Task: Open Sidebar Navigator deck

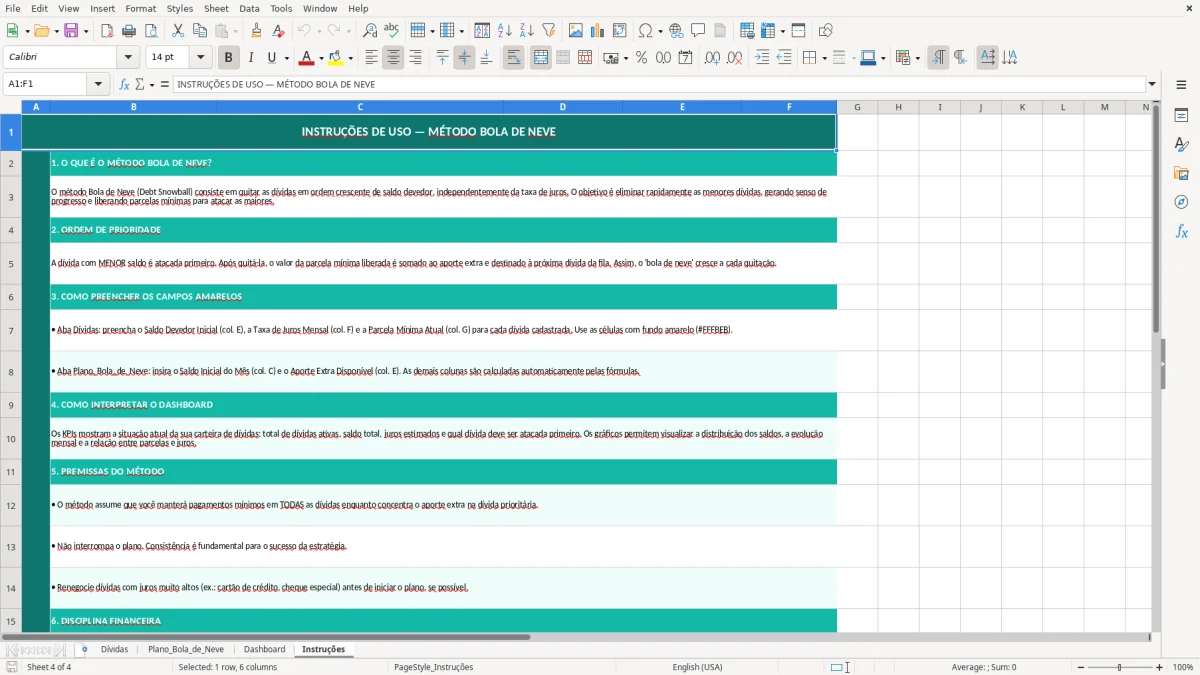Action: [x=1181, y=202]
